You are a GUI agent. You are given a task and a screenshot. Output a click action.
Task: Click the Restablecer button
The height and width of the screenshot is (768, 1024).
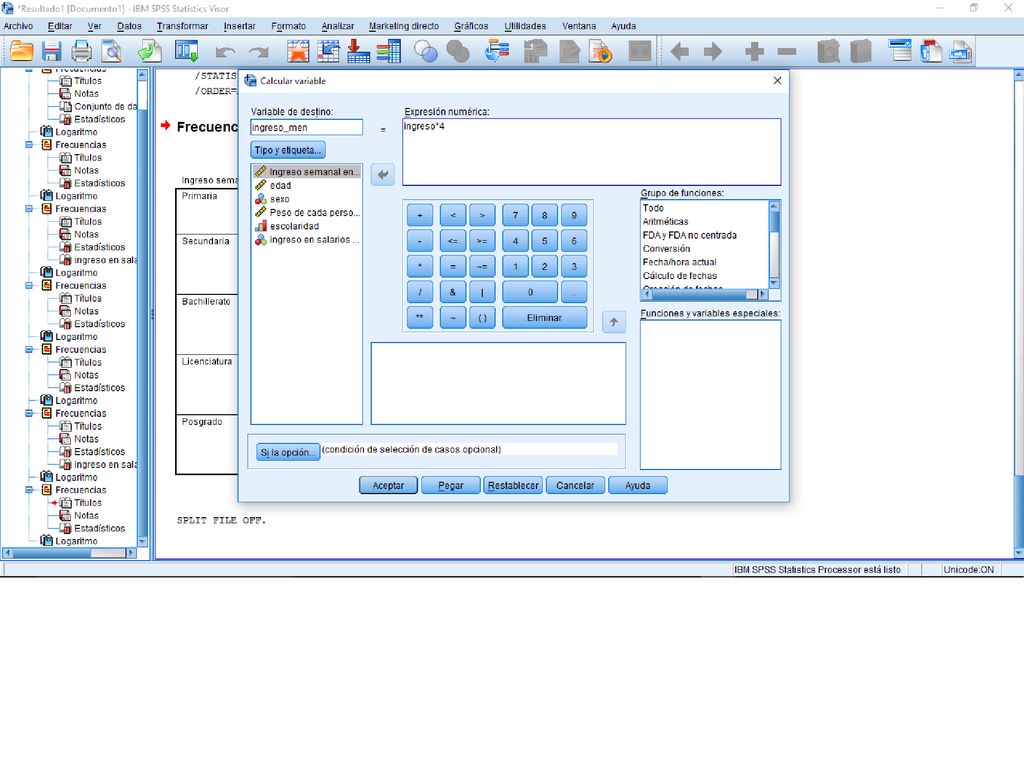[513, 485]
